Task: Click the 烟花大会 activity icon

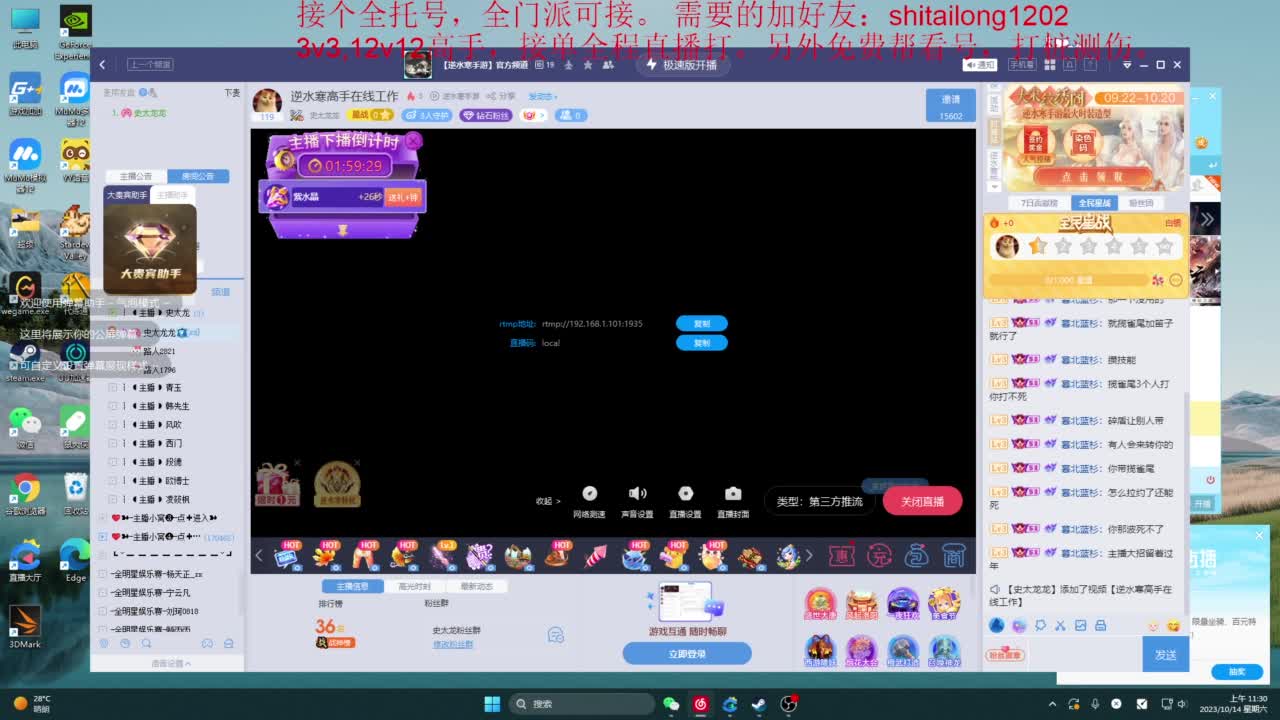Action: (861, 651)
